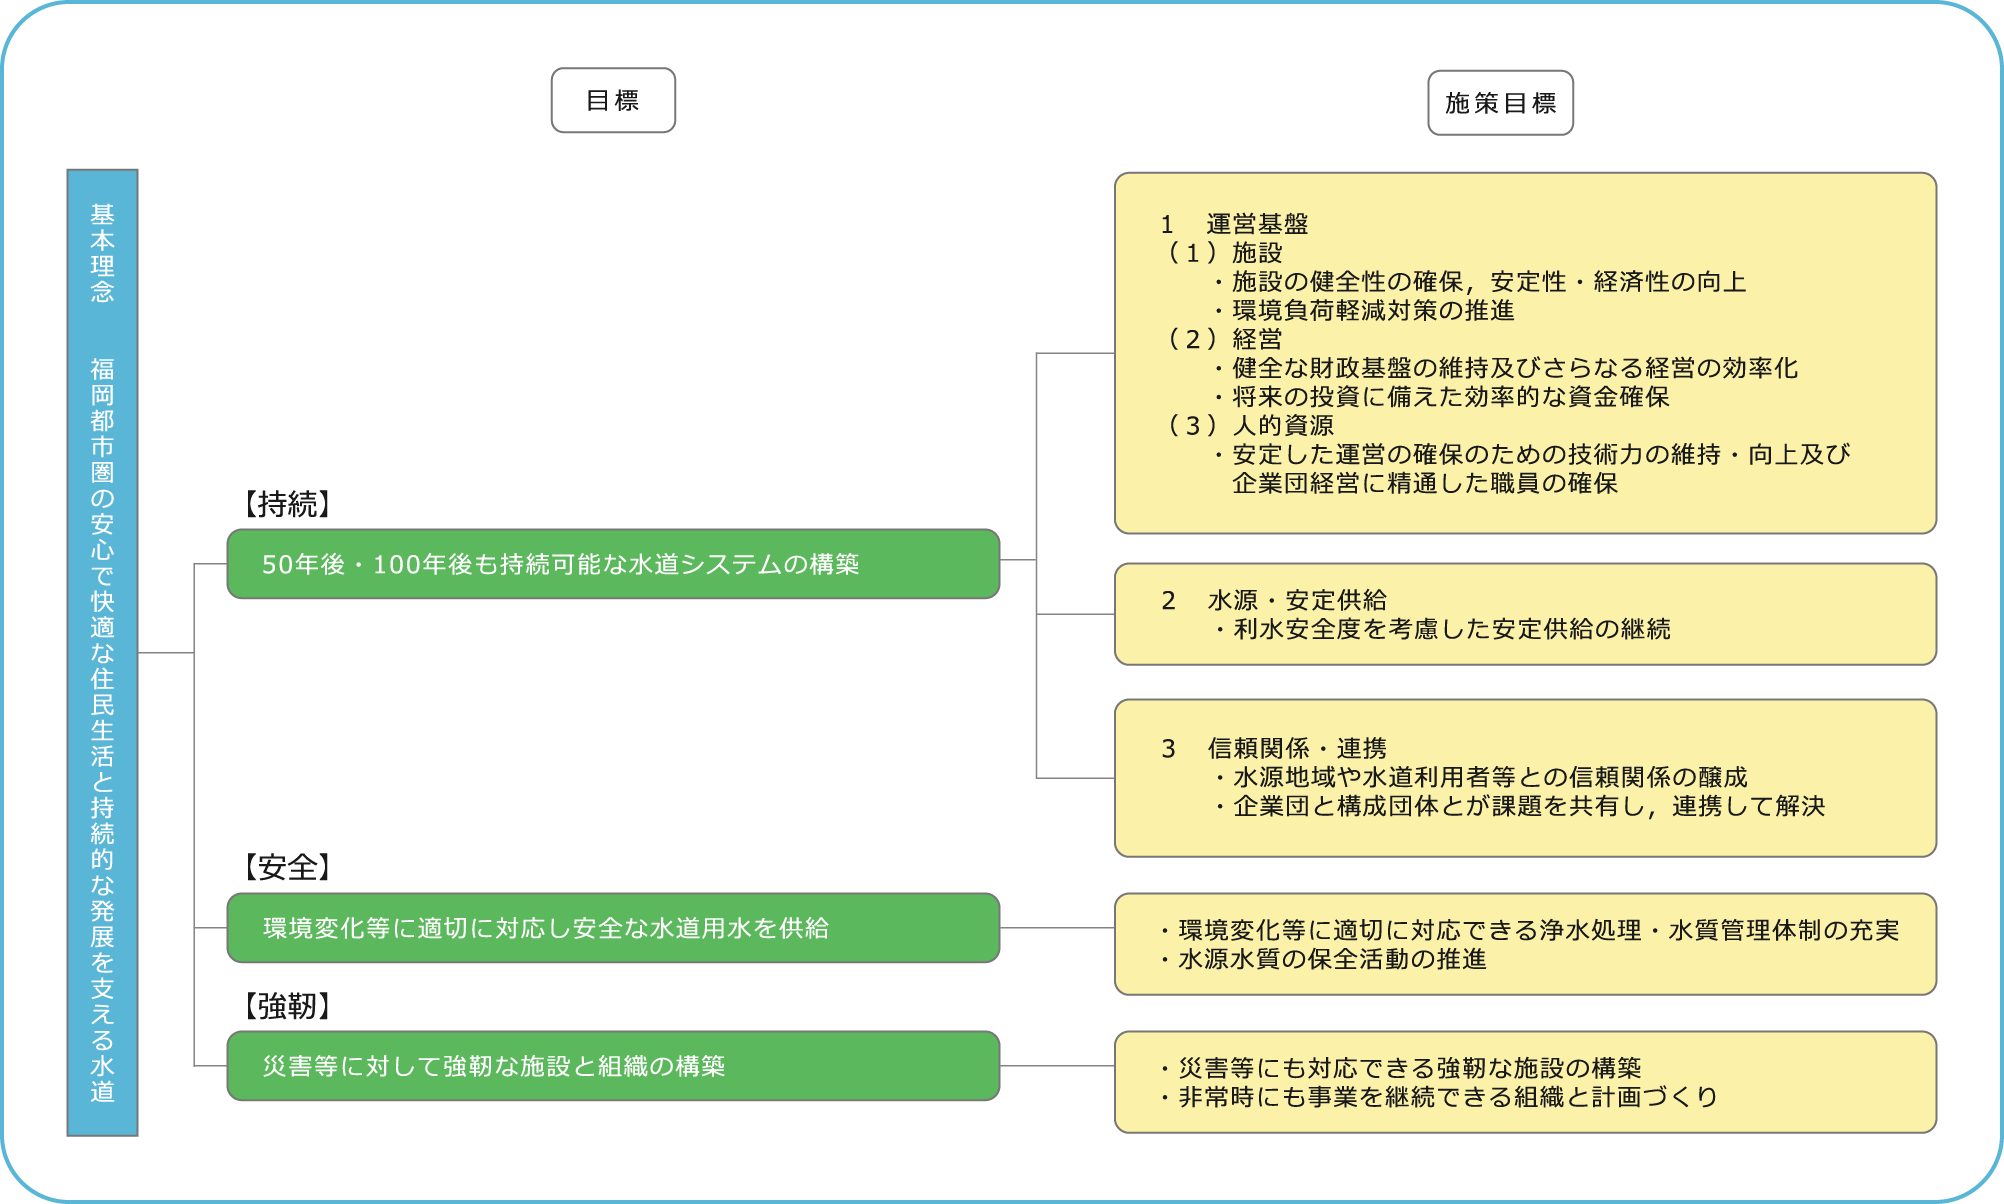Select the blue 基本理念 vertical banner
This screenshot has height=1204, width=2004.
pos(102,652)
